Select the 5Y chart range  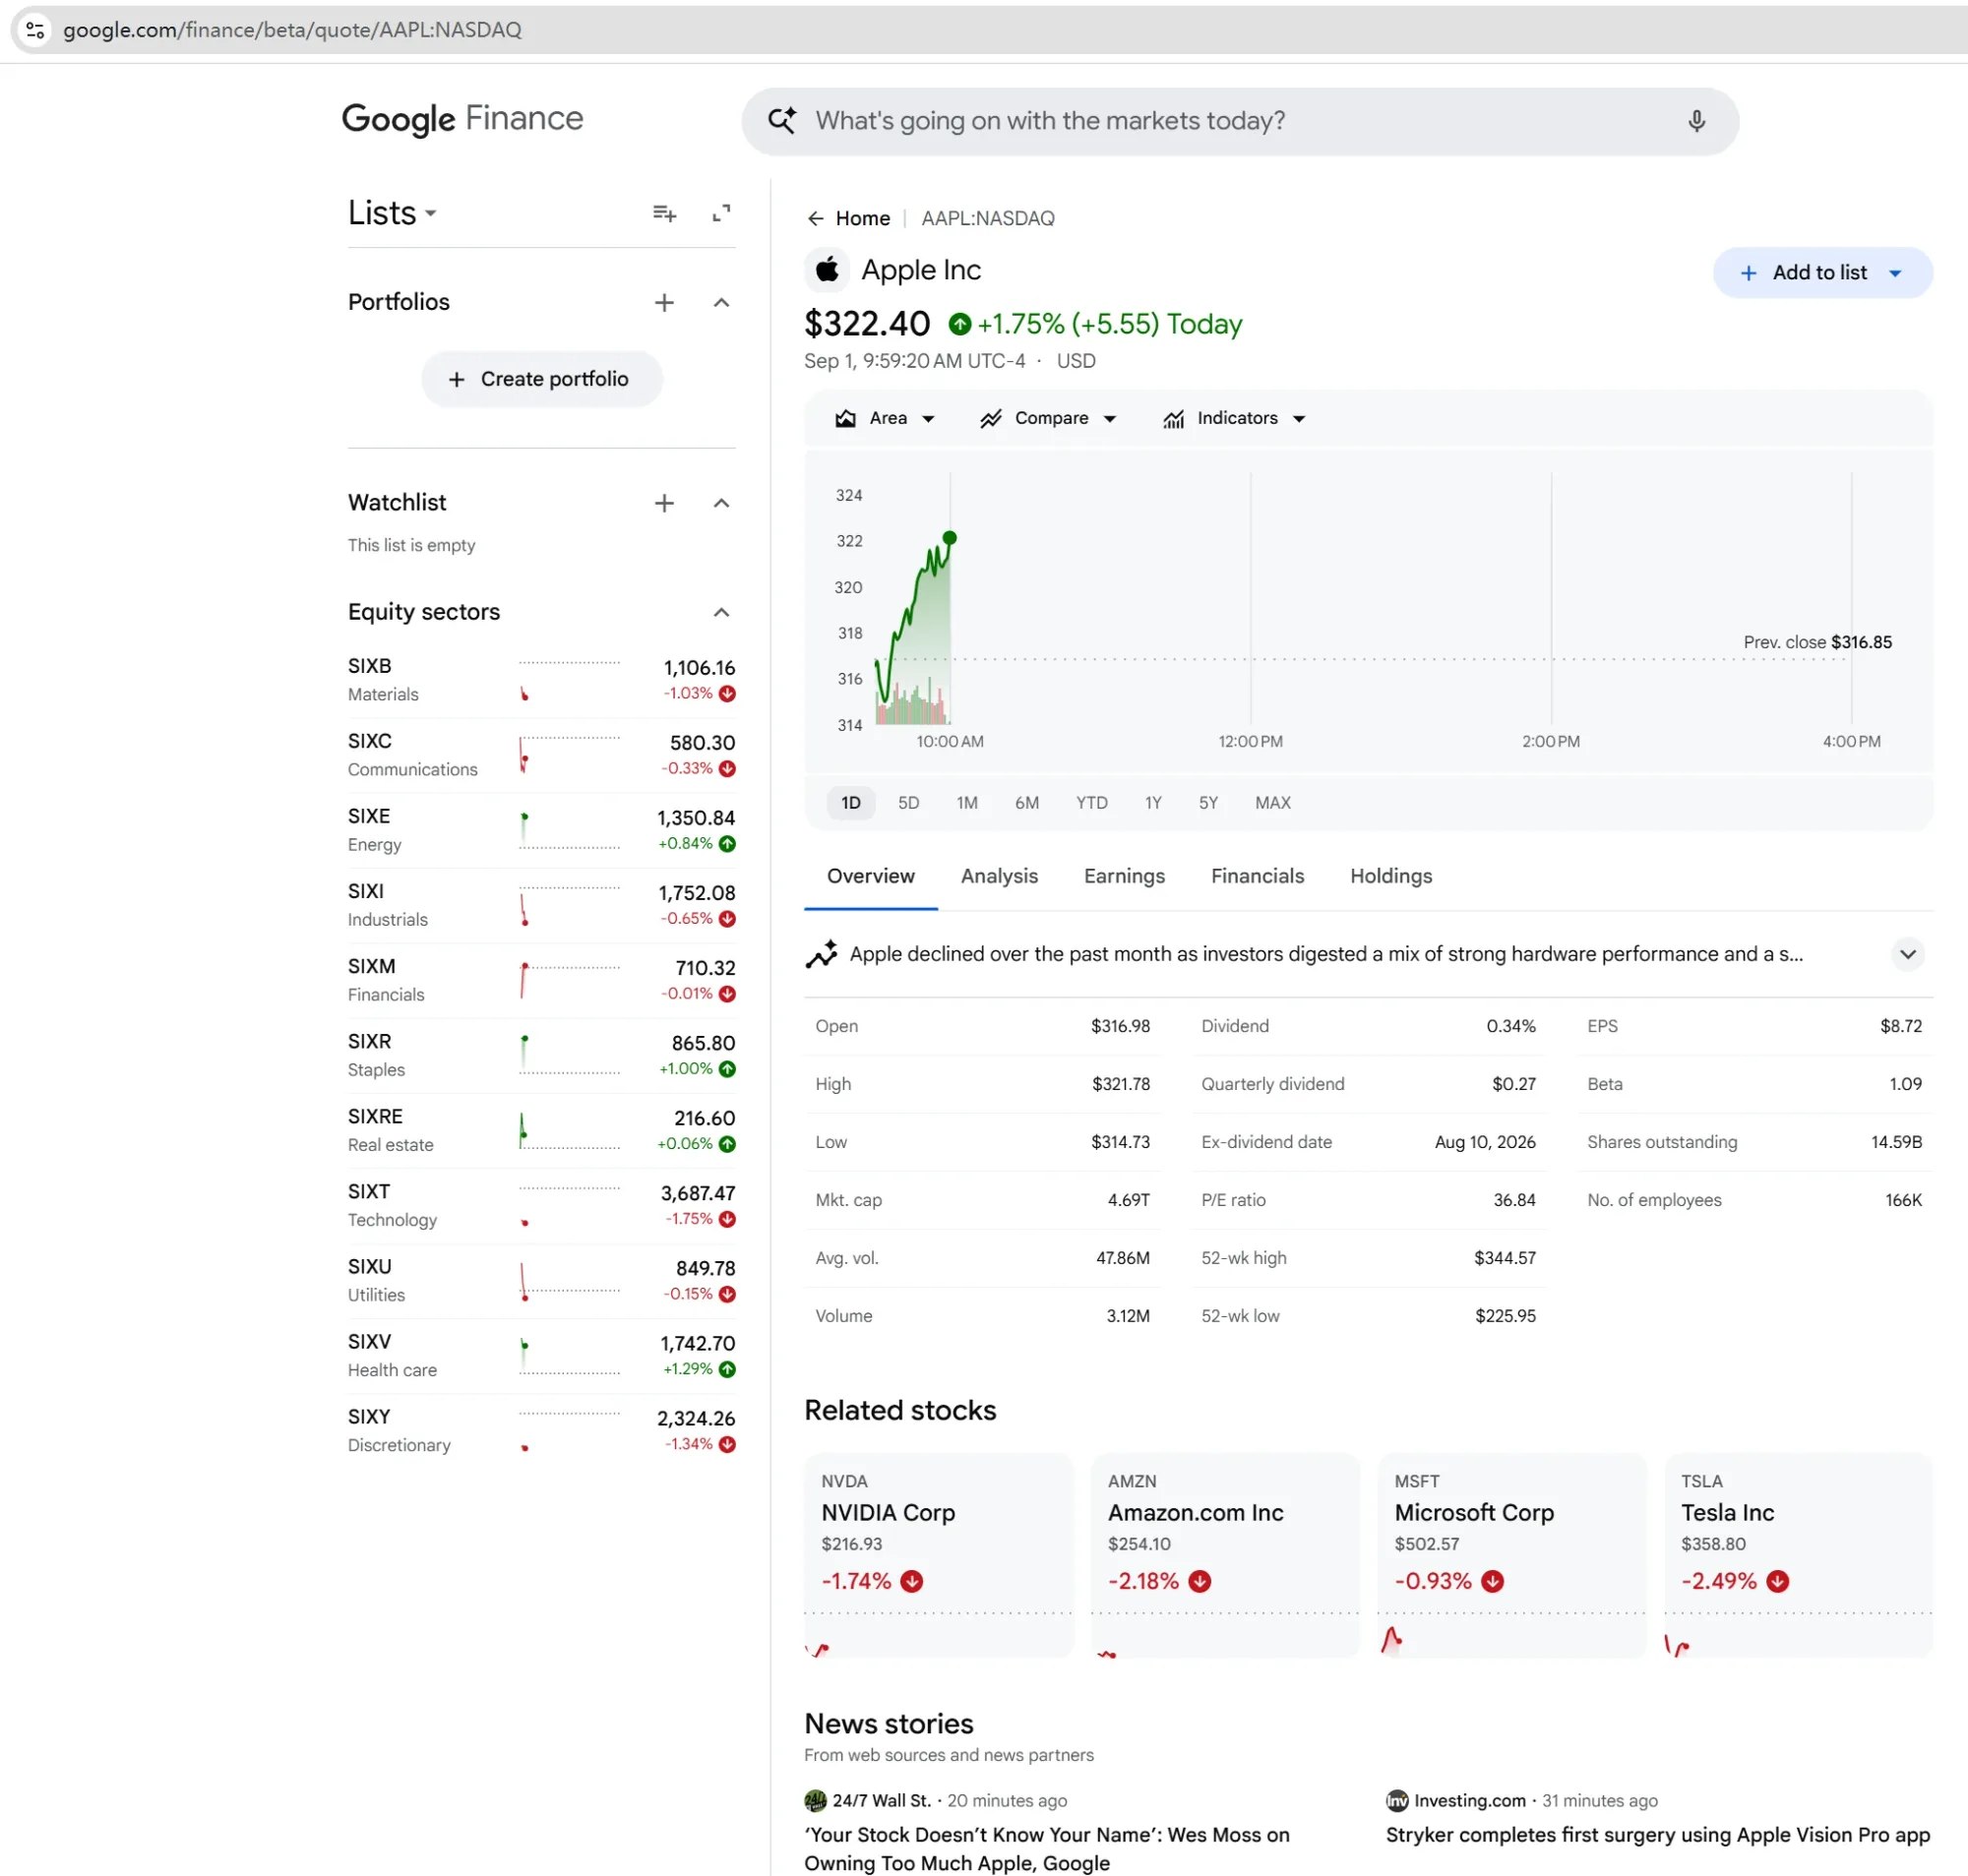(x=1208, y=803)
